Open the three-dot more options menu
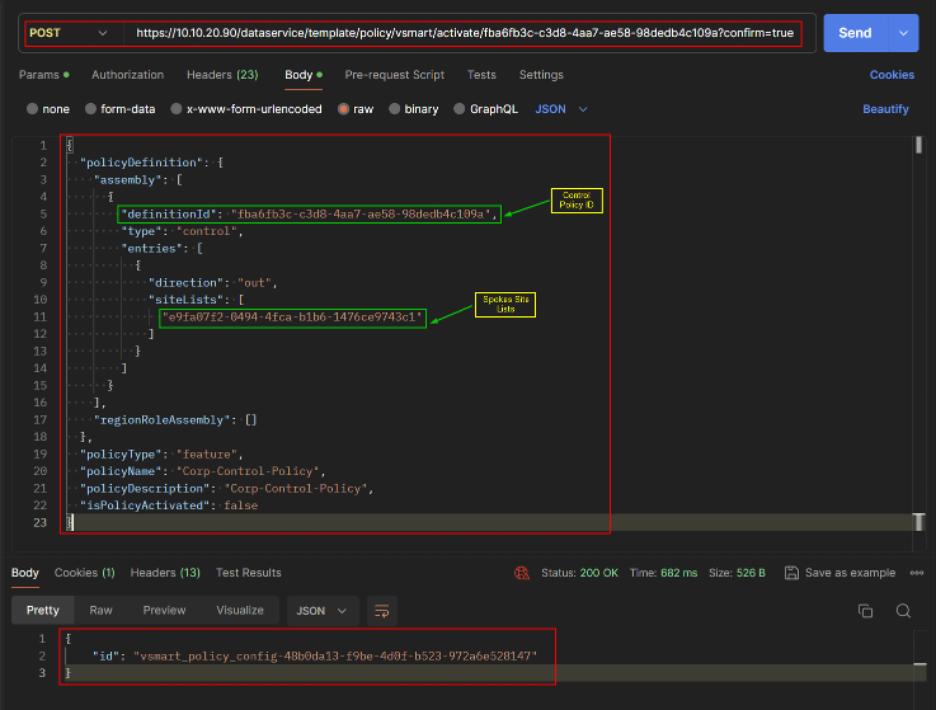Screen dimensions: 936x710 coord(916,573)
